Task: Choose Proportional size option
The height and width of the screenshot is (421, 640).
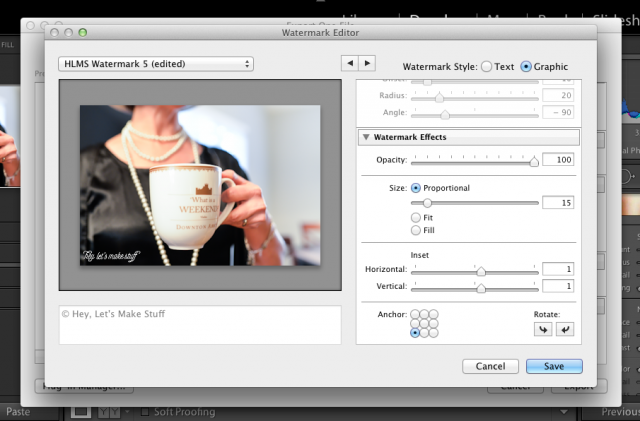Action: pos(416,188)
